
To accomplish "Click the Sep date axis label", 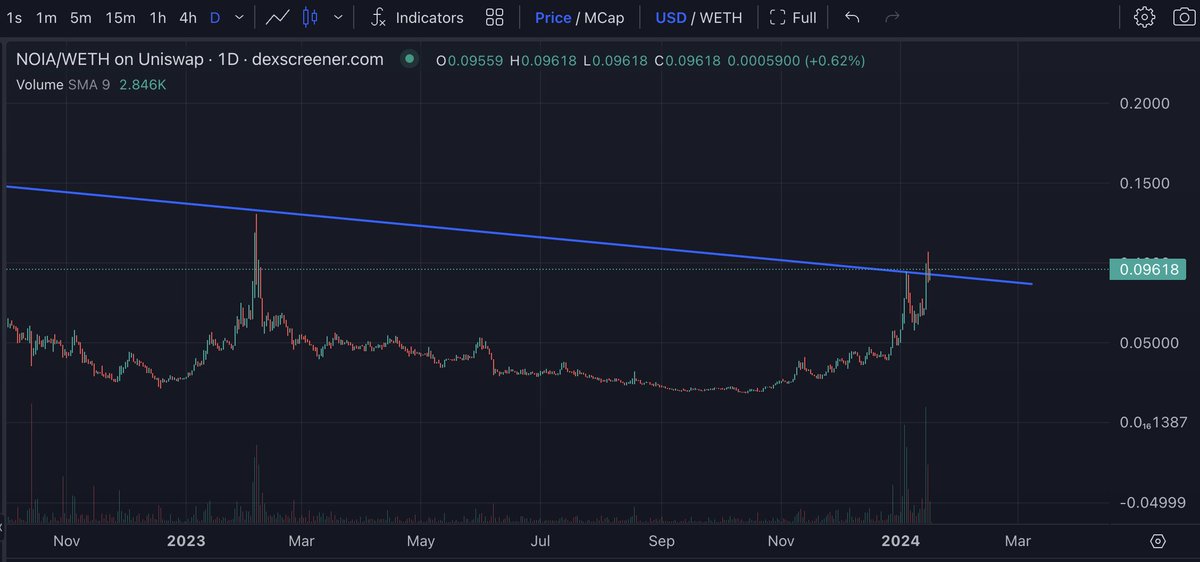I will [662, 541].
